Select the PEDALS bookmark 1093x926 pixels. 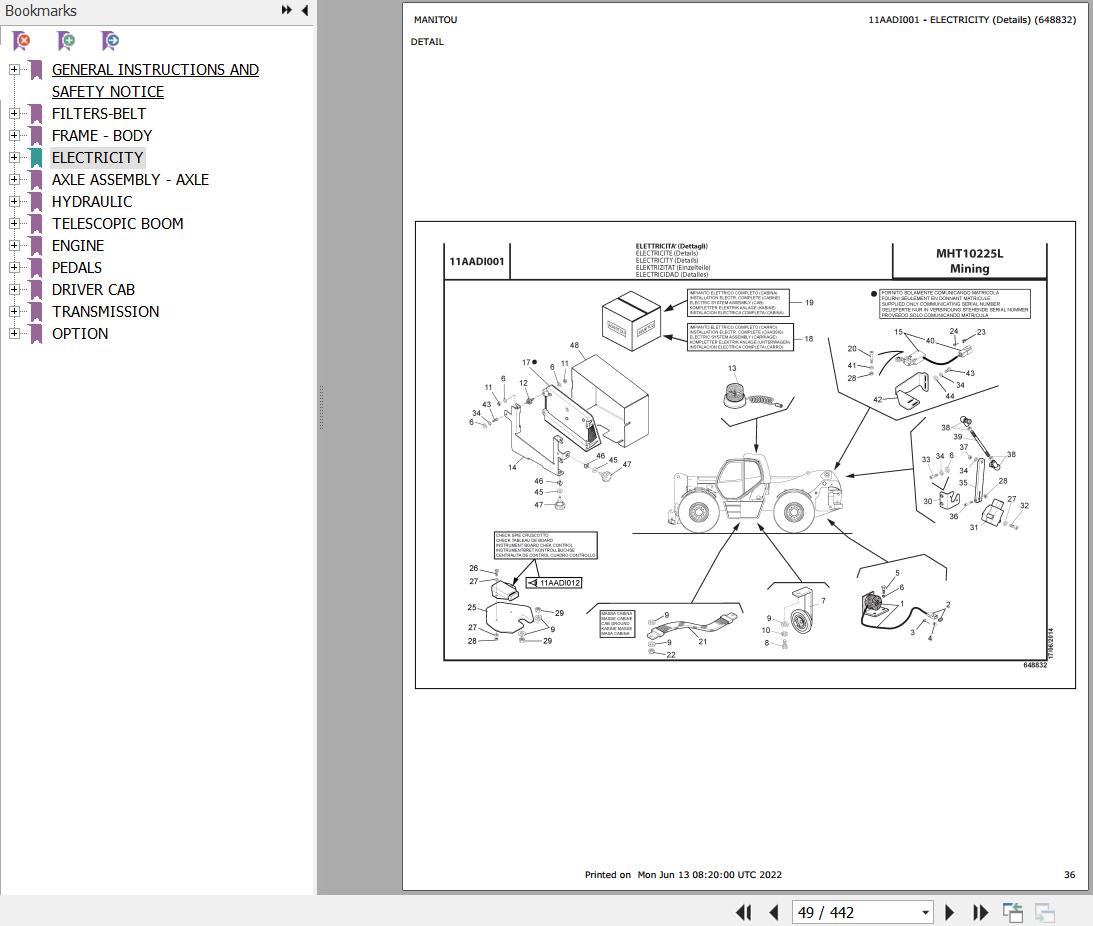coord(77,267)
